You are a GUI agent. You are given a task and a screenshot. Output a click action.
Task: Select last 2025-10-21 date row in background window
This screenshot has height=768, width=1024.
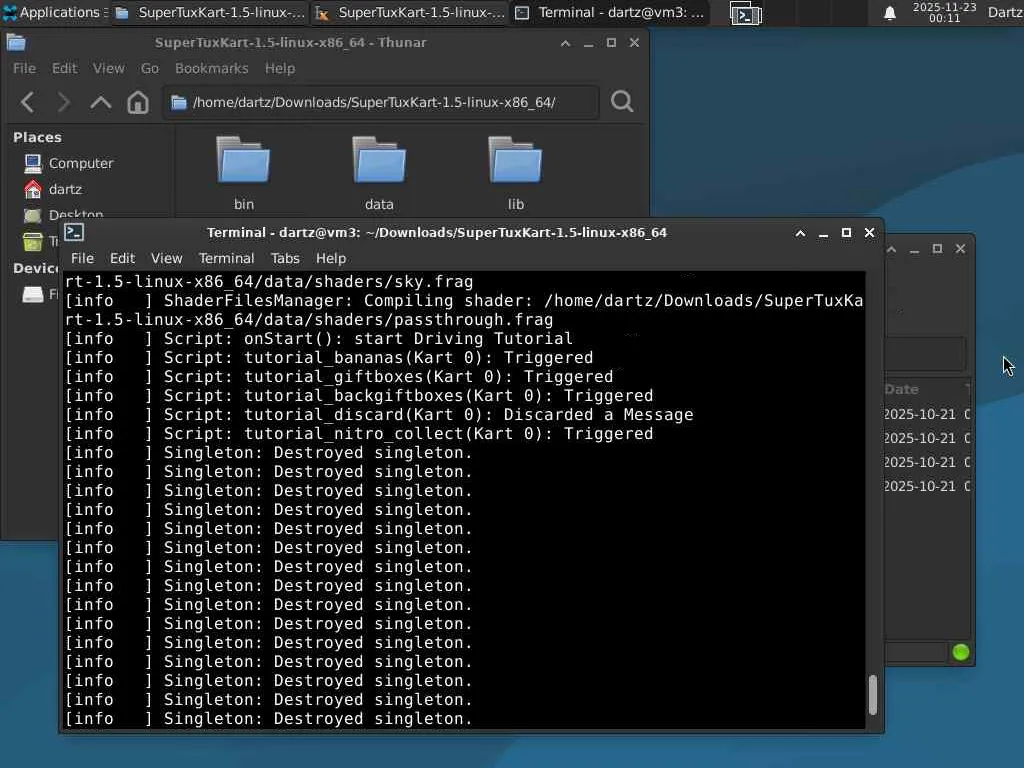click(x=927, y=486)
